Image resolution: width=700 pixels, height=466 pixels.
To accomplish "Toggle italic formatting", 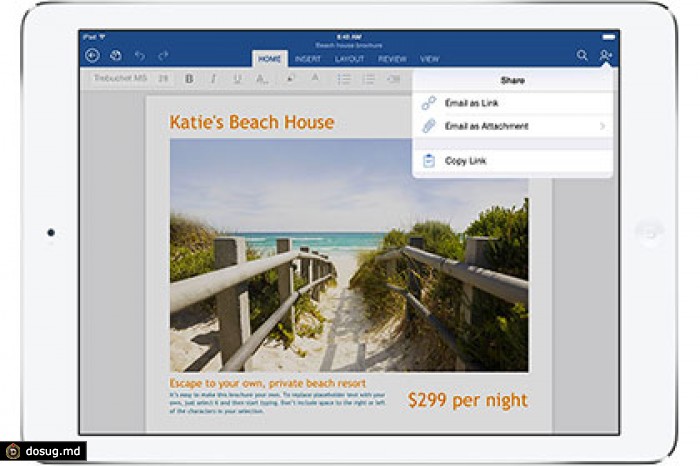I will pyautogui.click(x=212, y=78).
